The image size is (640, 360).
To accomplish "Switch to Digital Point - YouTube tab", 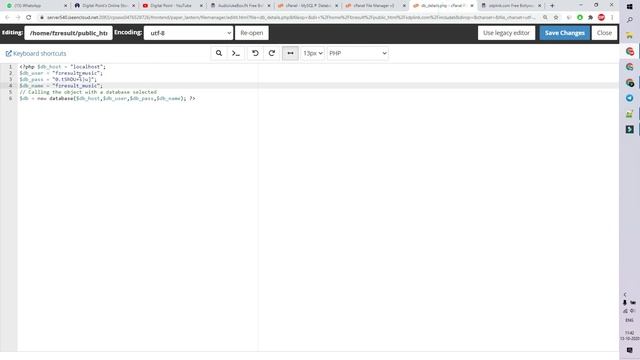I will tap(172, 6).
